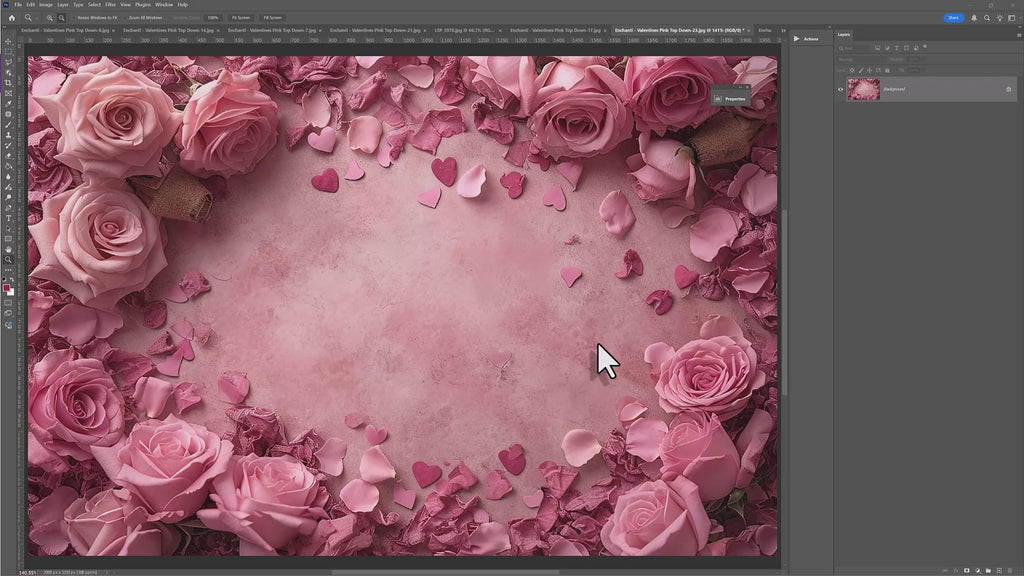Open the Filter menu
This screenshot has height=576, width=1024.
click(110, 4)
